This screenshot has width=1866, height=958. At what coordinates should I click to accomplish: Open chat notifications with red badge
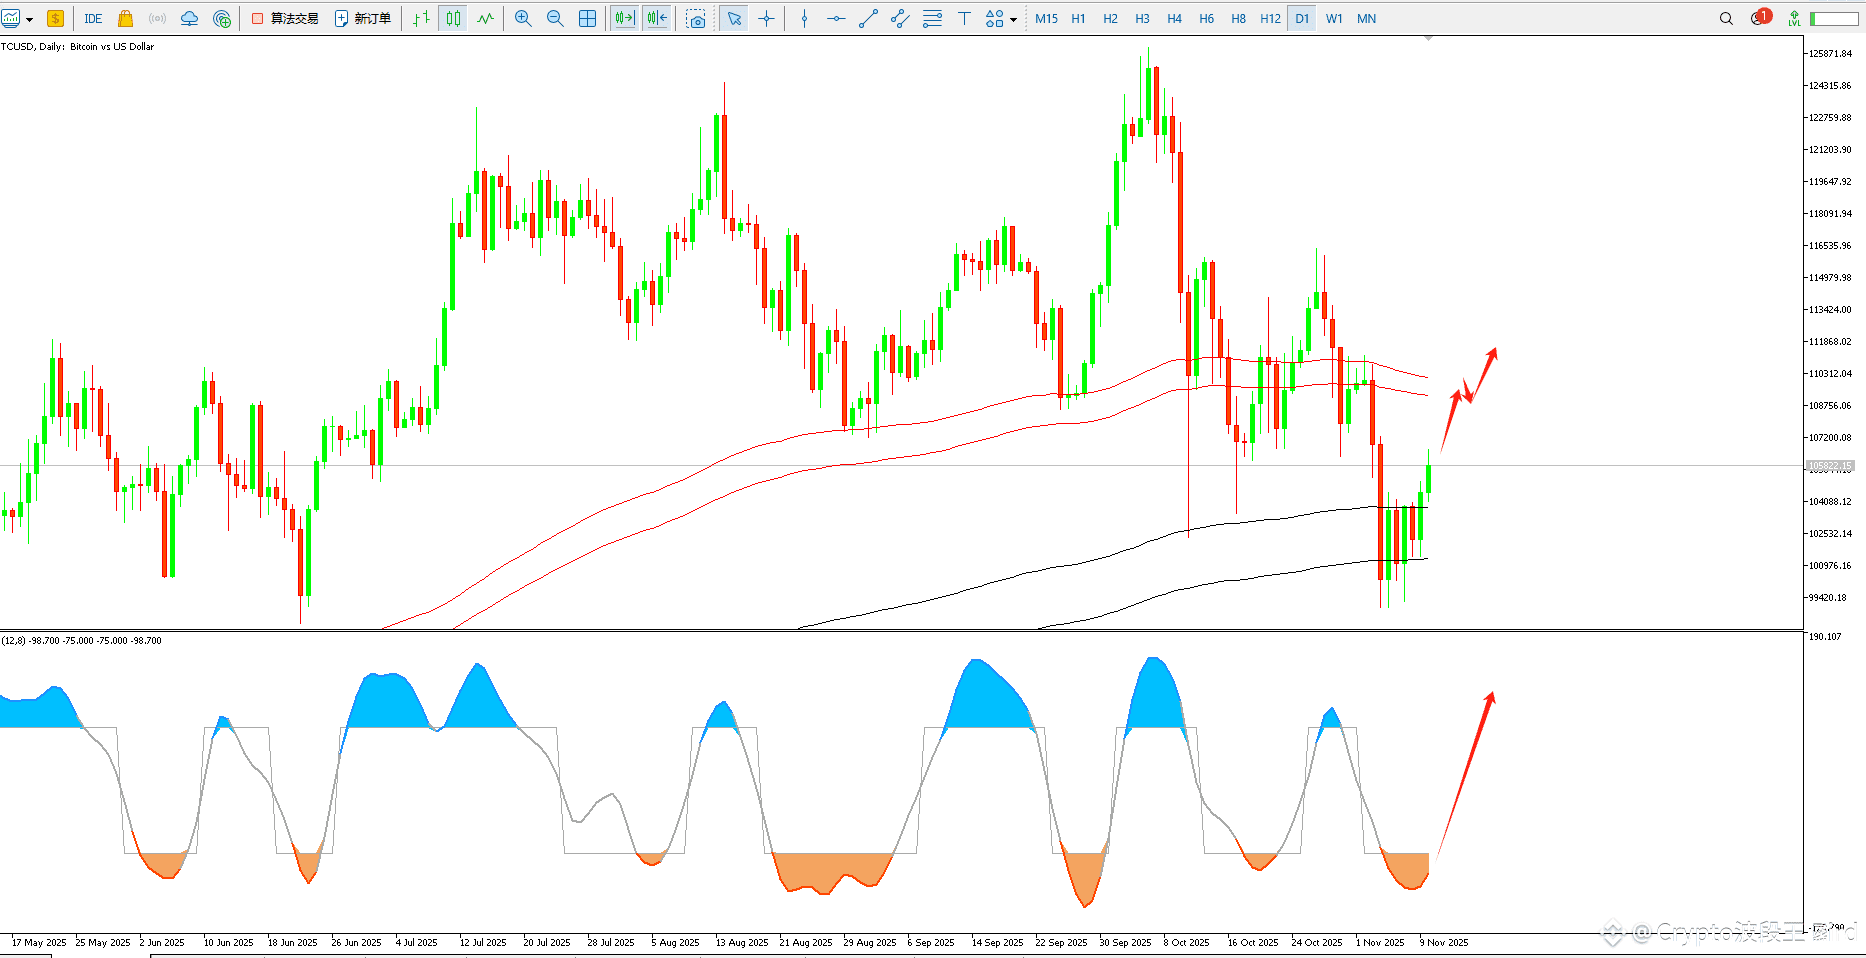pyautogui.click(x=1760, y=17)
